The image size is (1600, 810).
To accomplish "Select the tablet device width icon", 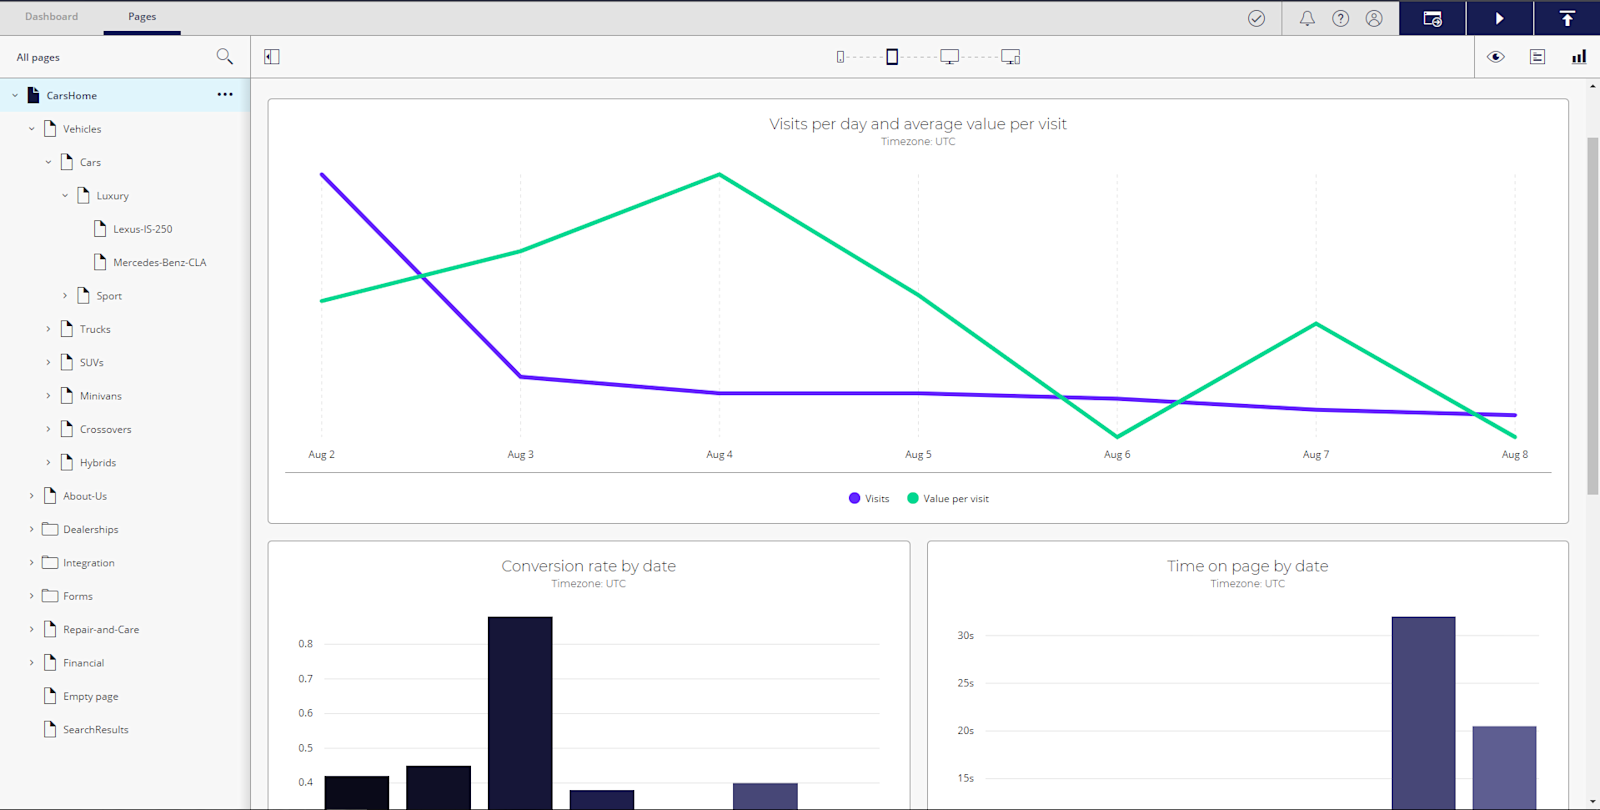I will (892, 57).
